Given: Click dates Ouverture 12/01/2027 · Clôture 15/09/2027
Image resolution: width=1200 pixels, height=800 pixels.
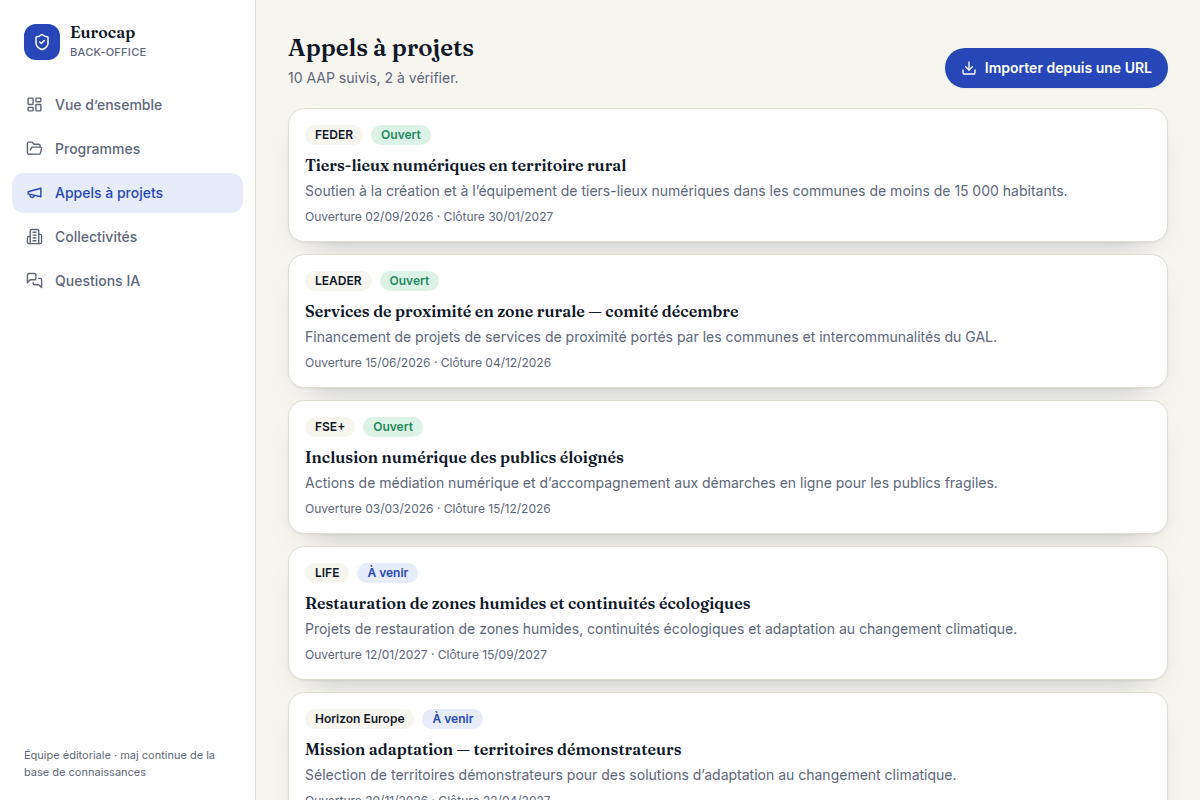Looking at the screenshot, I should (426, 655).
